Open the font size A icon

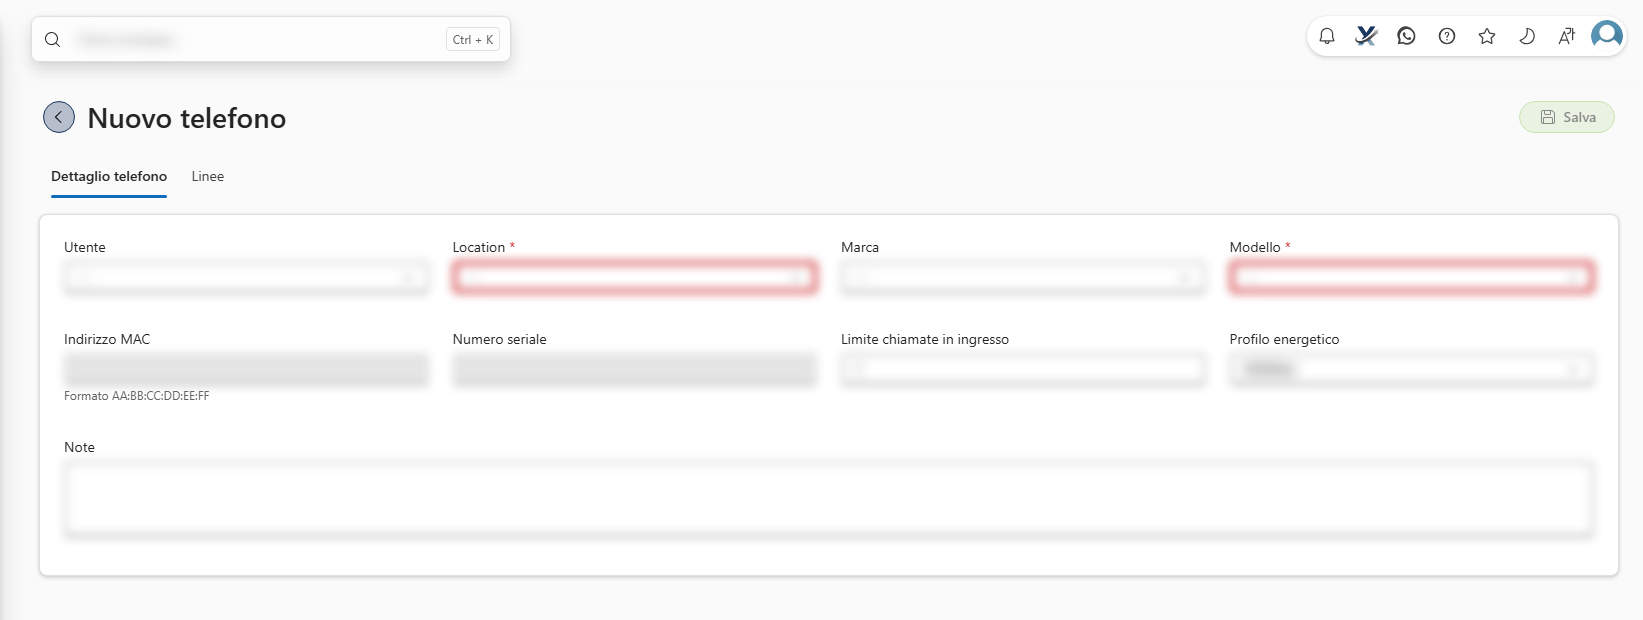pos(1567,37)
